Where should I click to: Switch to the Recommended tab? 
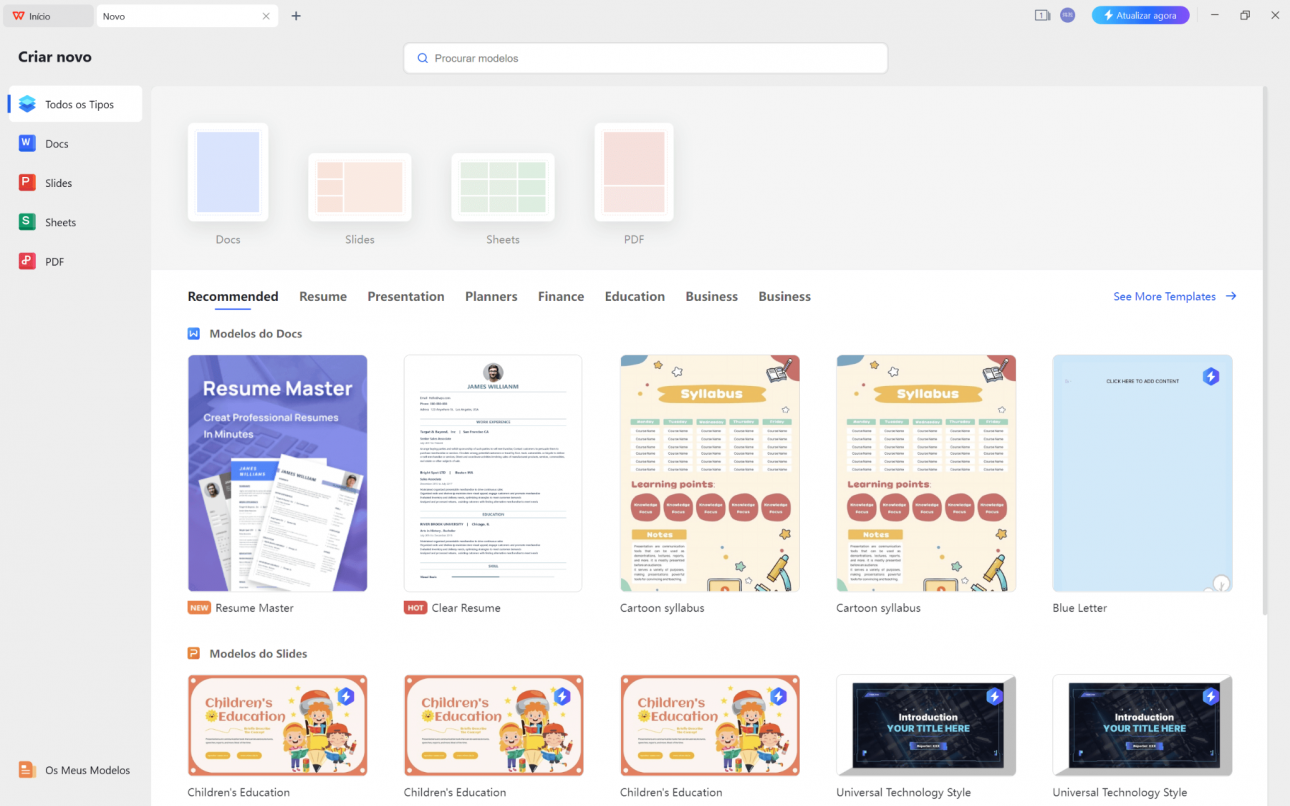click(x=233, y=296)
